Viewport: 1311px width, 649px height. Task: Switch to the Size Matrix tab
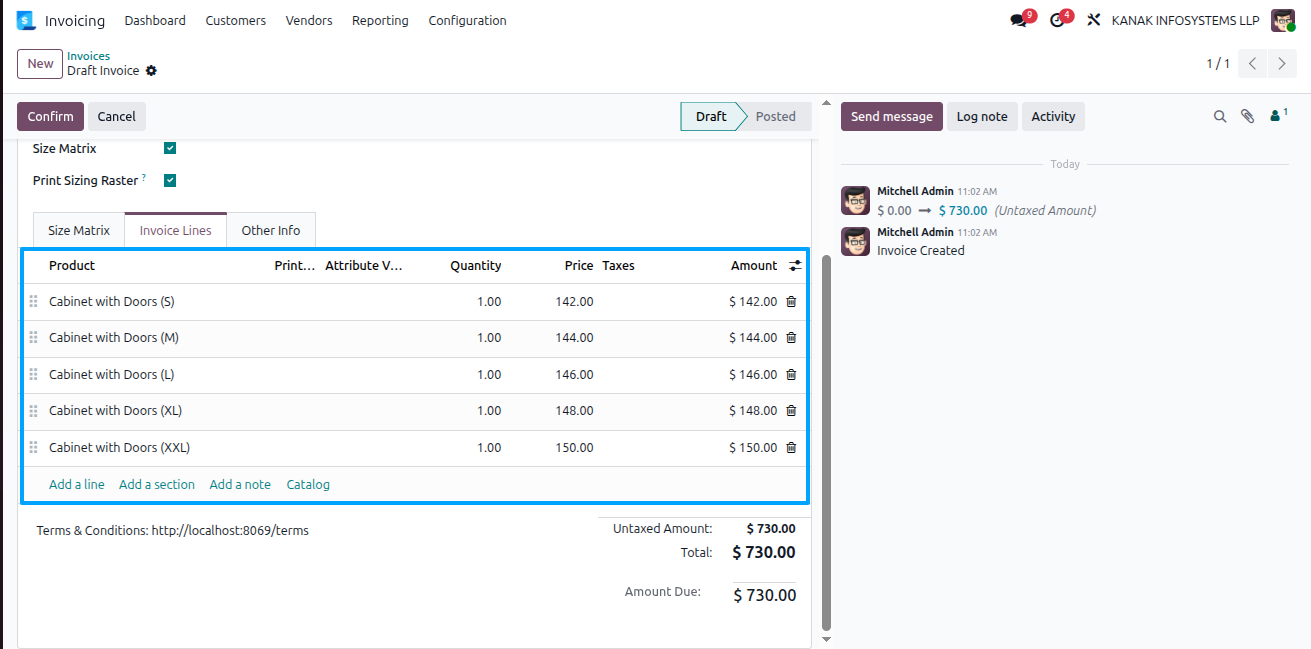[x=79, y=230]
